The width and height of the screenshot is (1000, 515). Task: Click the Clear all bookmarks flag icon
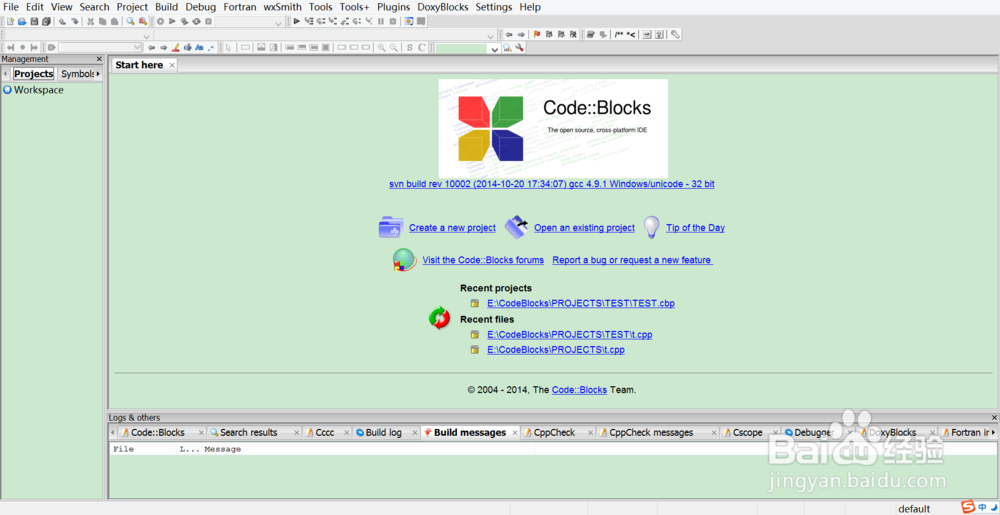(573, 34)
